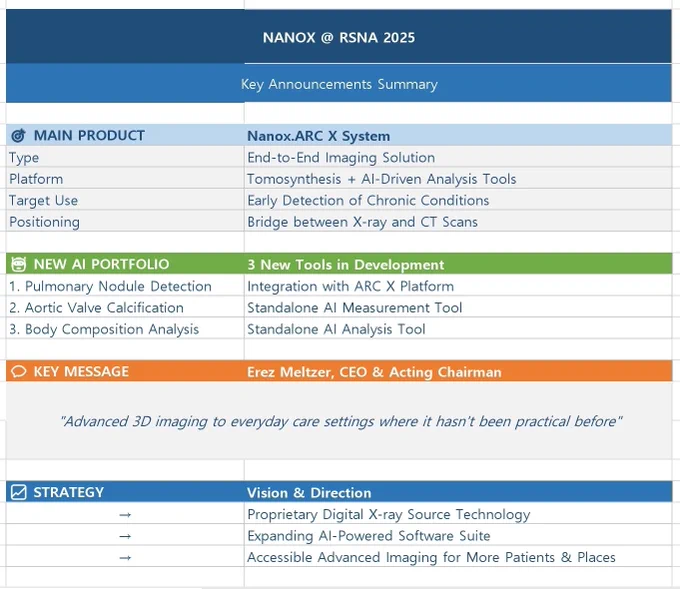Click the STRATEGY header text
The height and width of the screenshot is (589, 680).
[x=69, y=492]
